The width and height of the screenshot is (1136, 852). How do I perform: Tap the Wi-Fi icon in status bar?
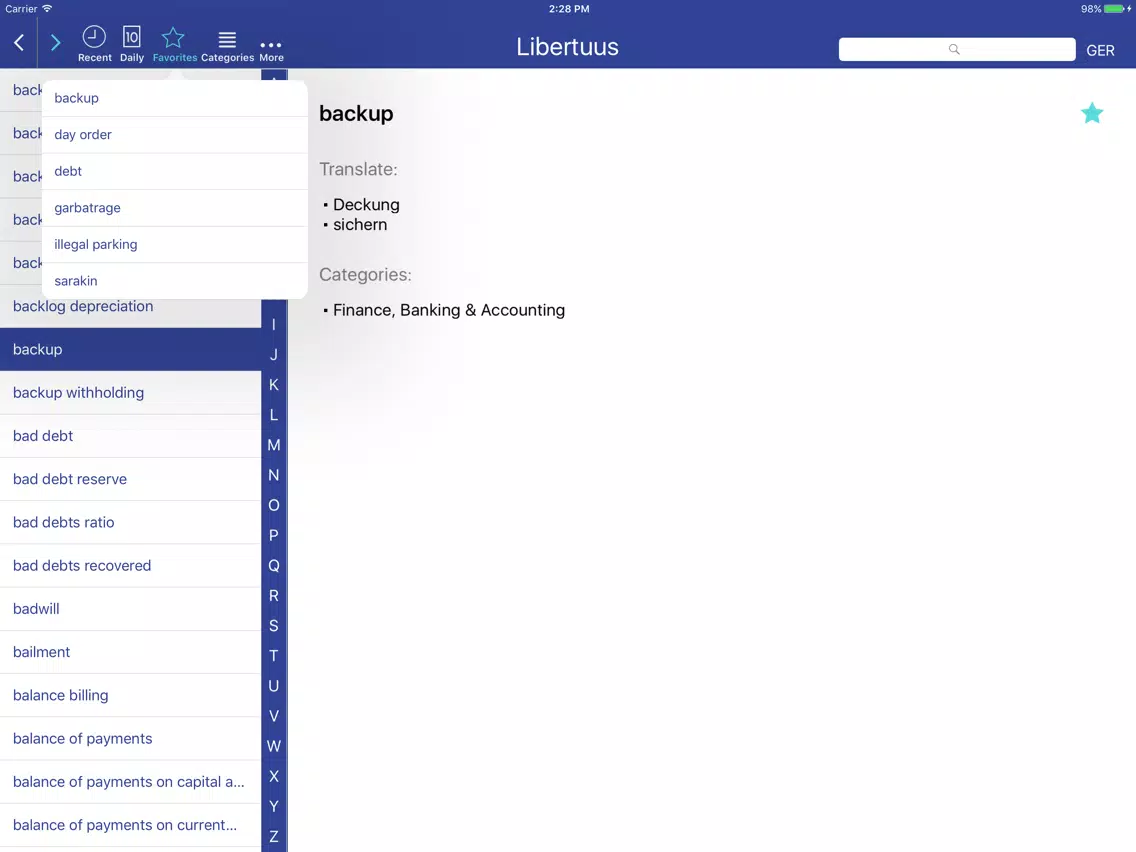tap(47, 9)
